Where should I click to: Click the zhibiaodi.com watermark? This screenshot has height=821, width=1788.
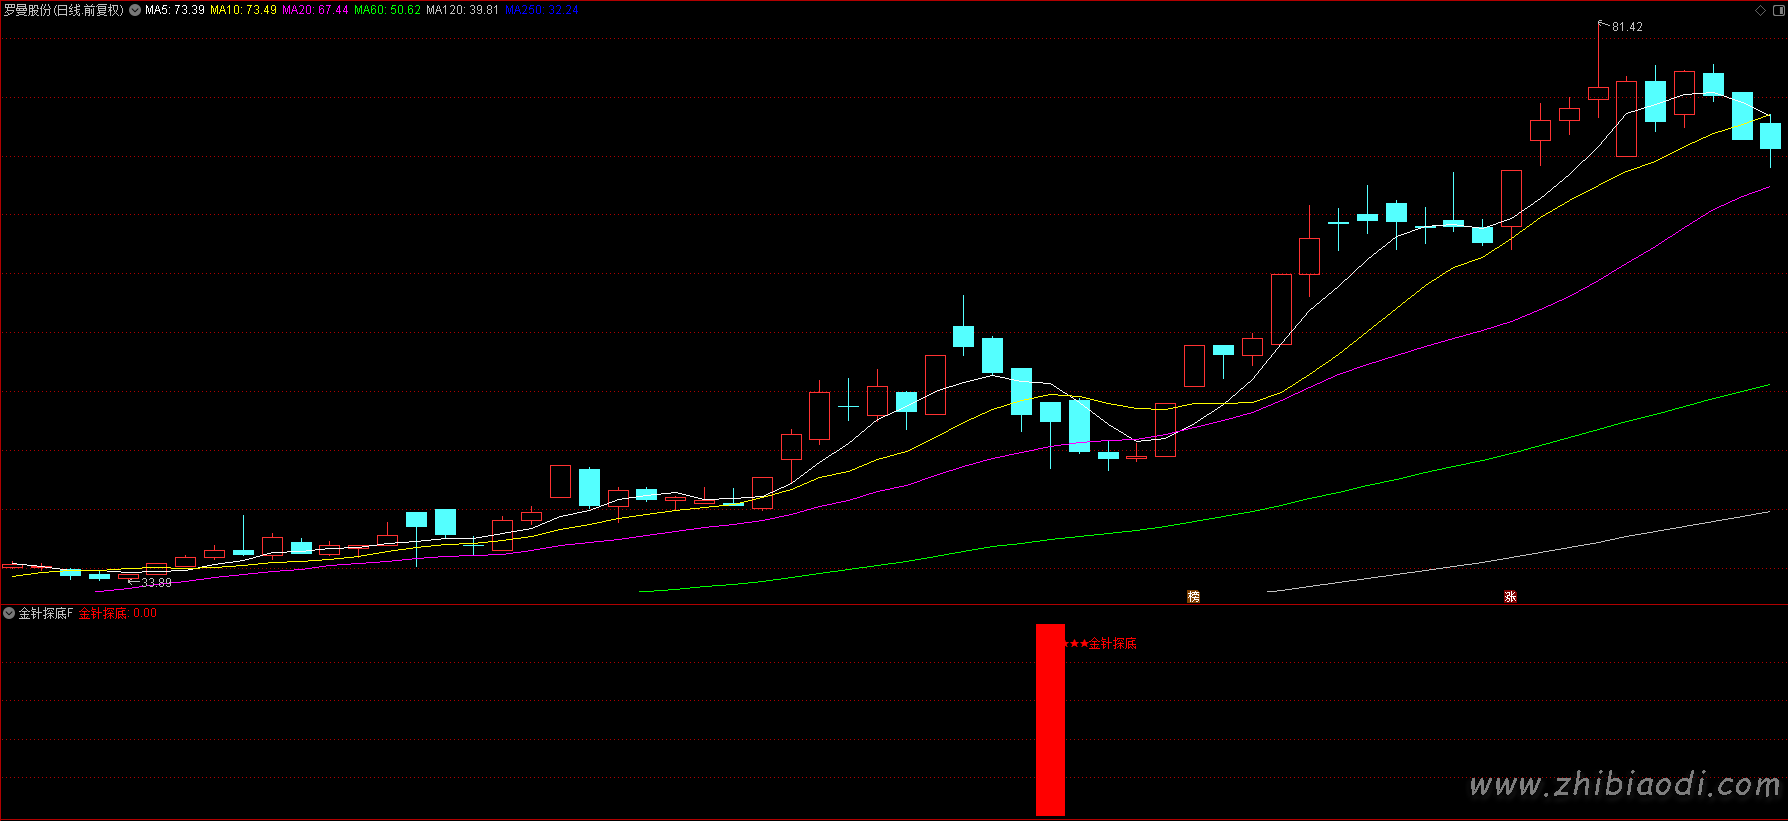click(x=1625, y=785)
